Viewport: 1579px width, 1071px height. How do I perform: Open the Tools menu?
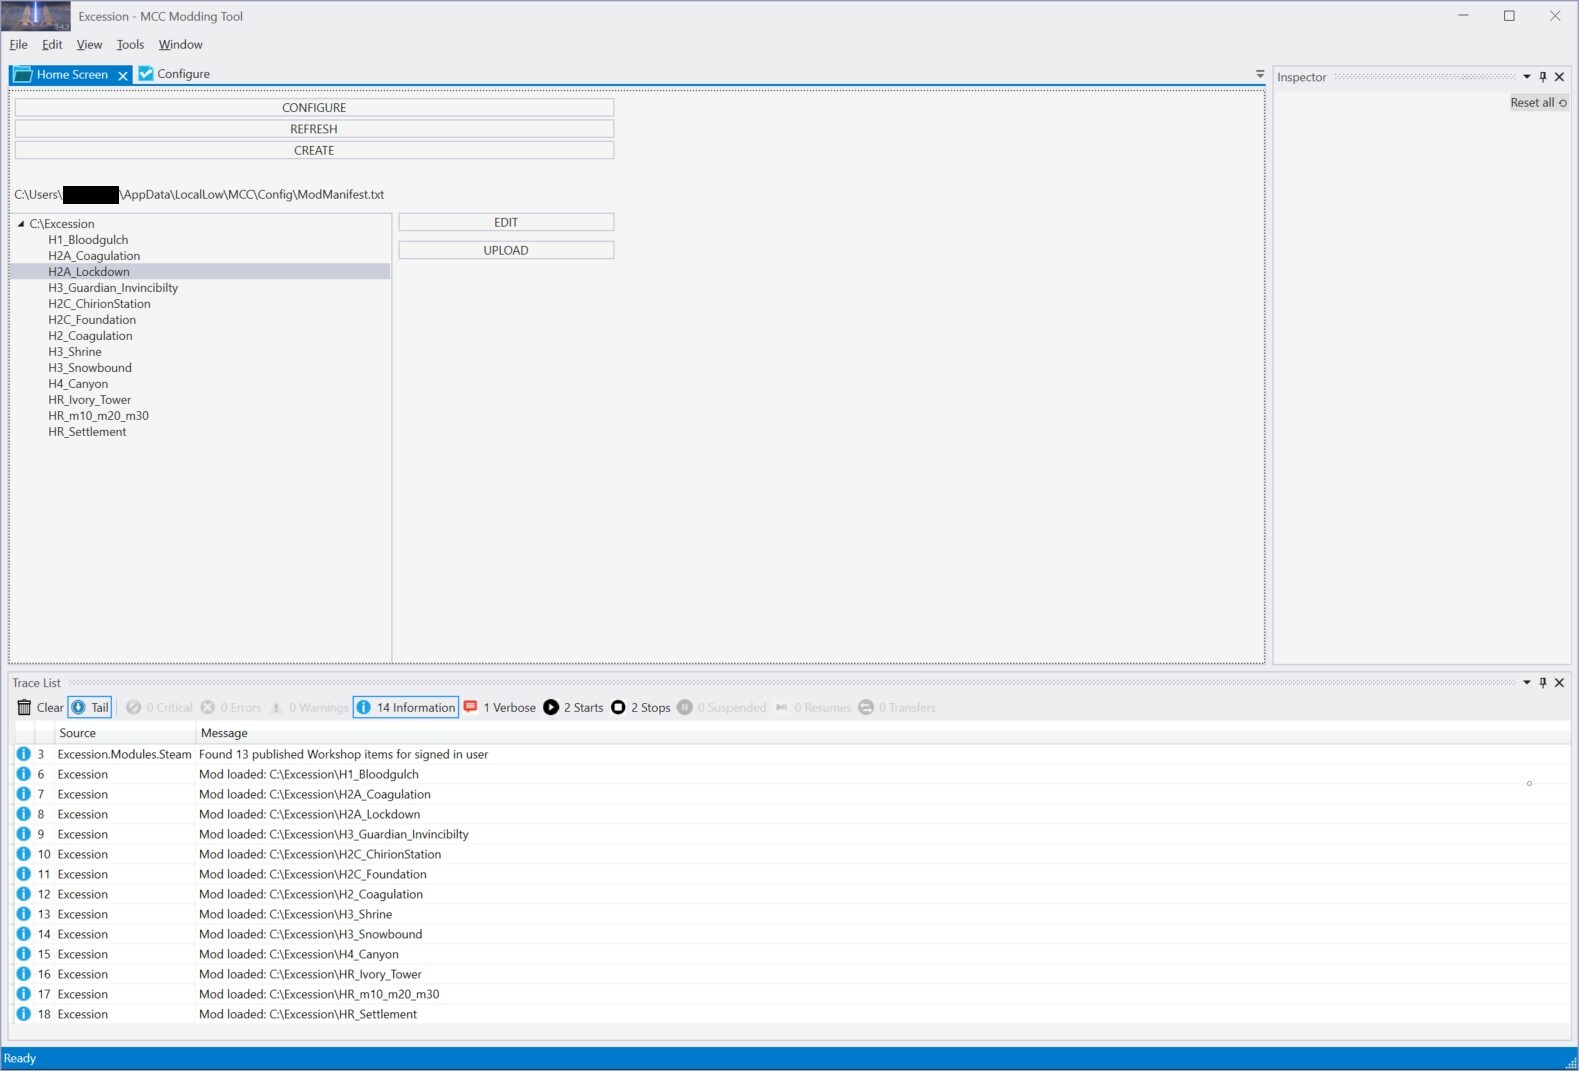130,44
